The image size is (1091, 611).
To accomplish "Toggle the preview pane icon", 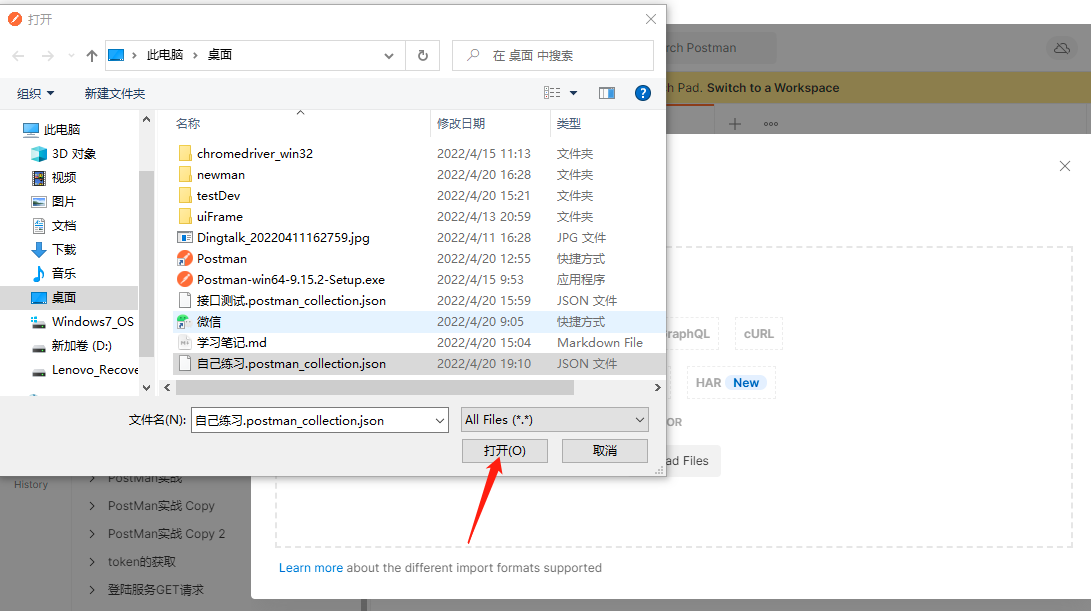I will 607,93.
